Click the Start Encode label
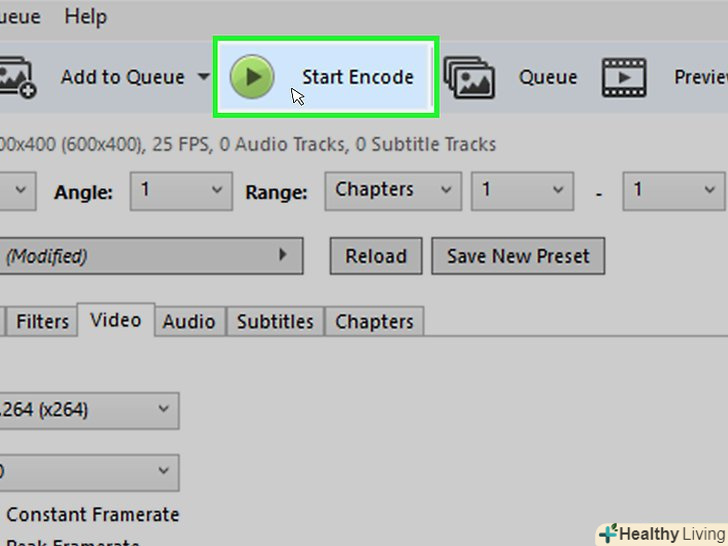 pos(358,77)
